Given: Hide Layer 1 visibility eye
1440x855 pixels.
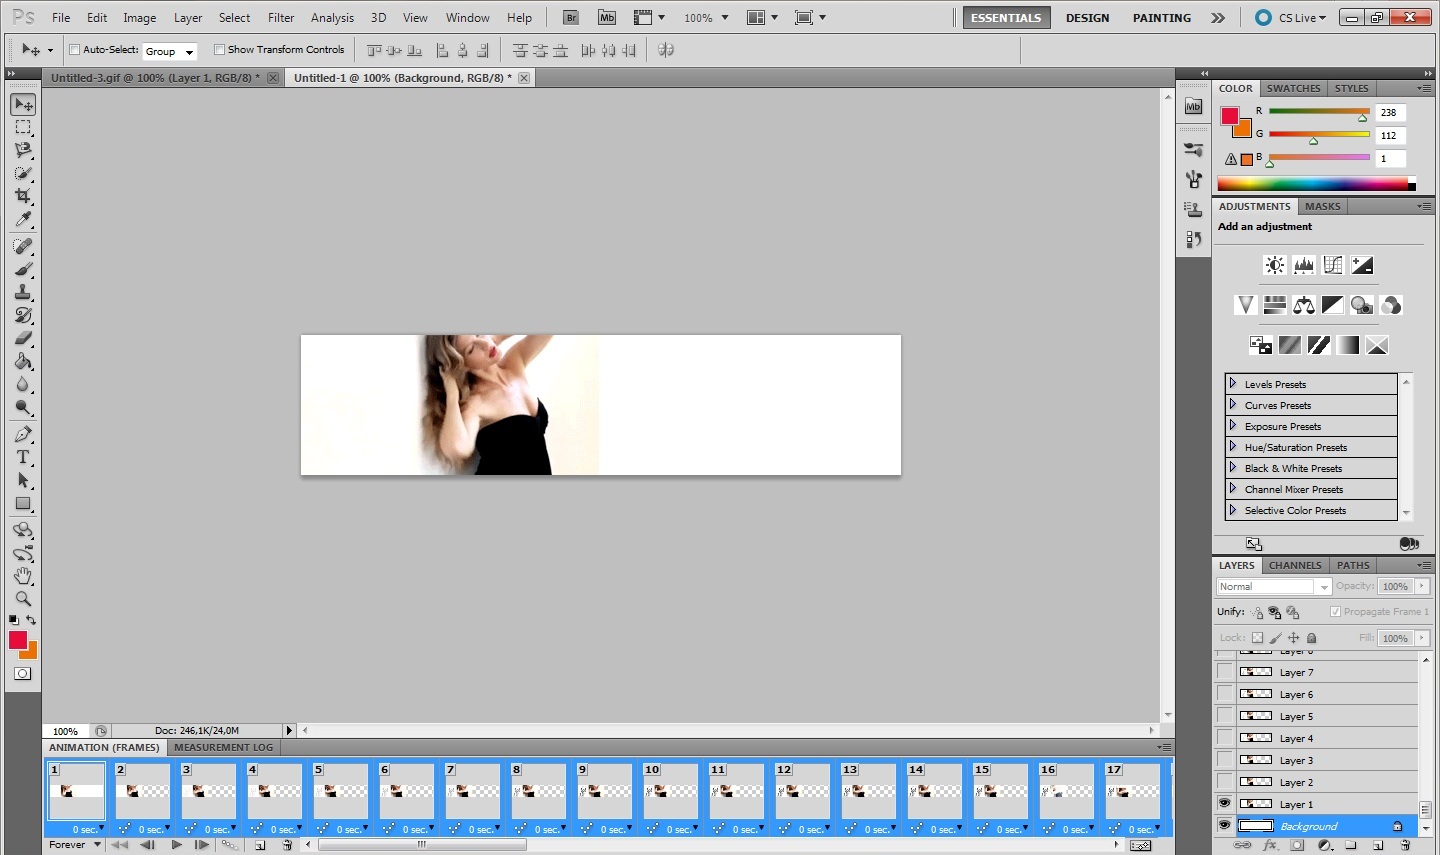Looking at the screenshot, I should [1225, 804].
